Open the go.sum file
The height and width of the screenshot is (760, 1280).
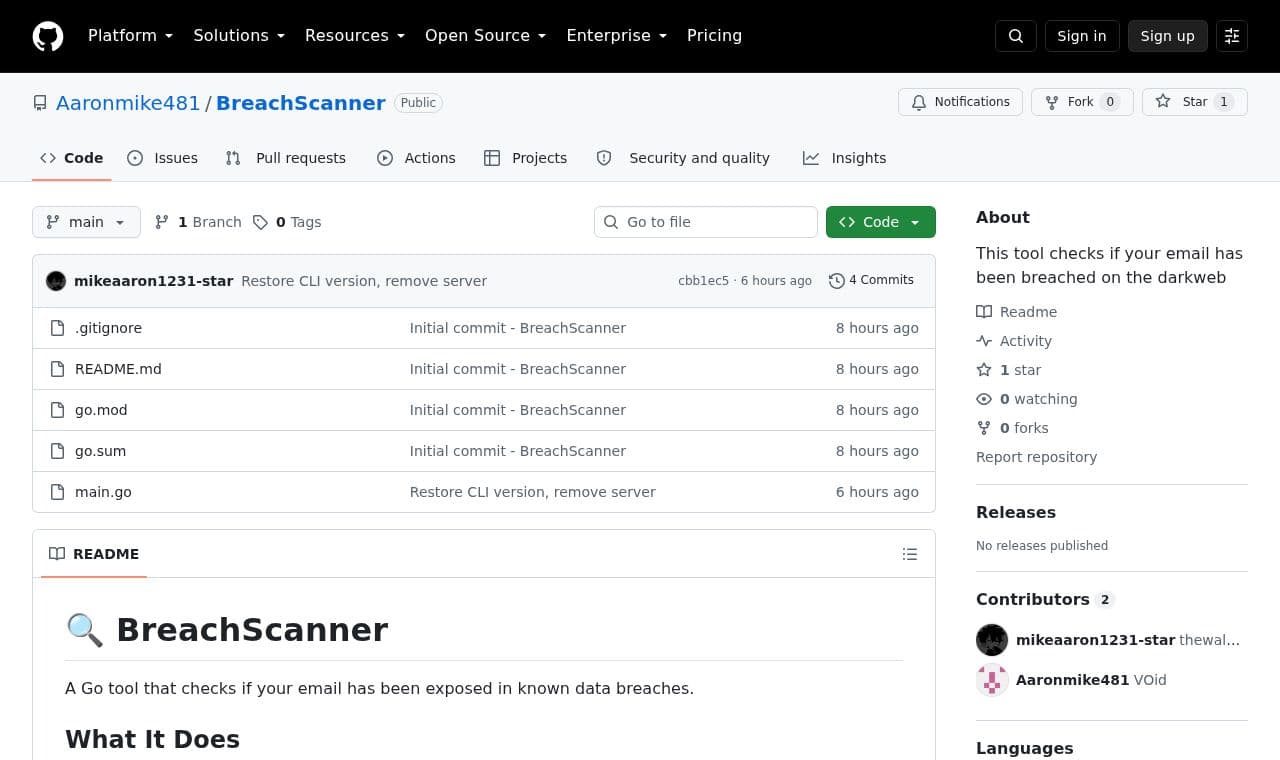coord(100,451)
